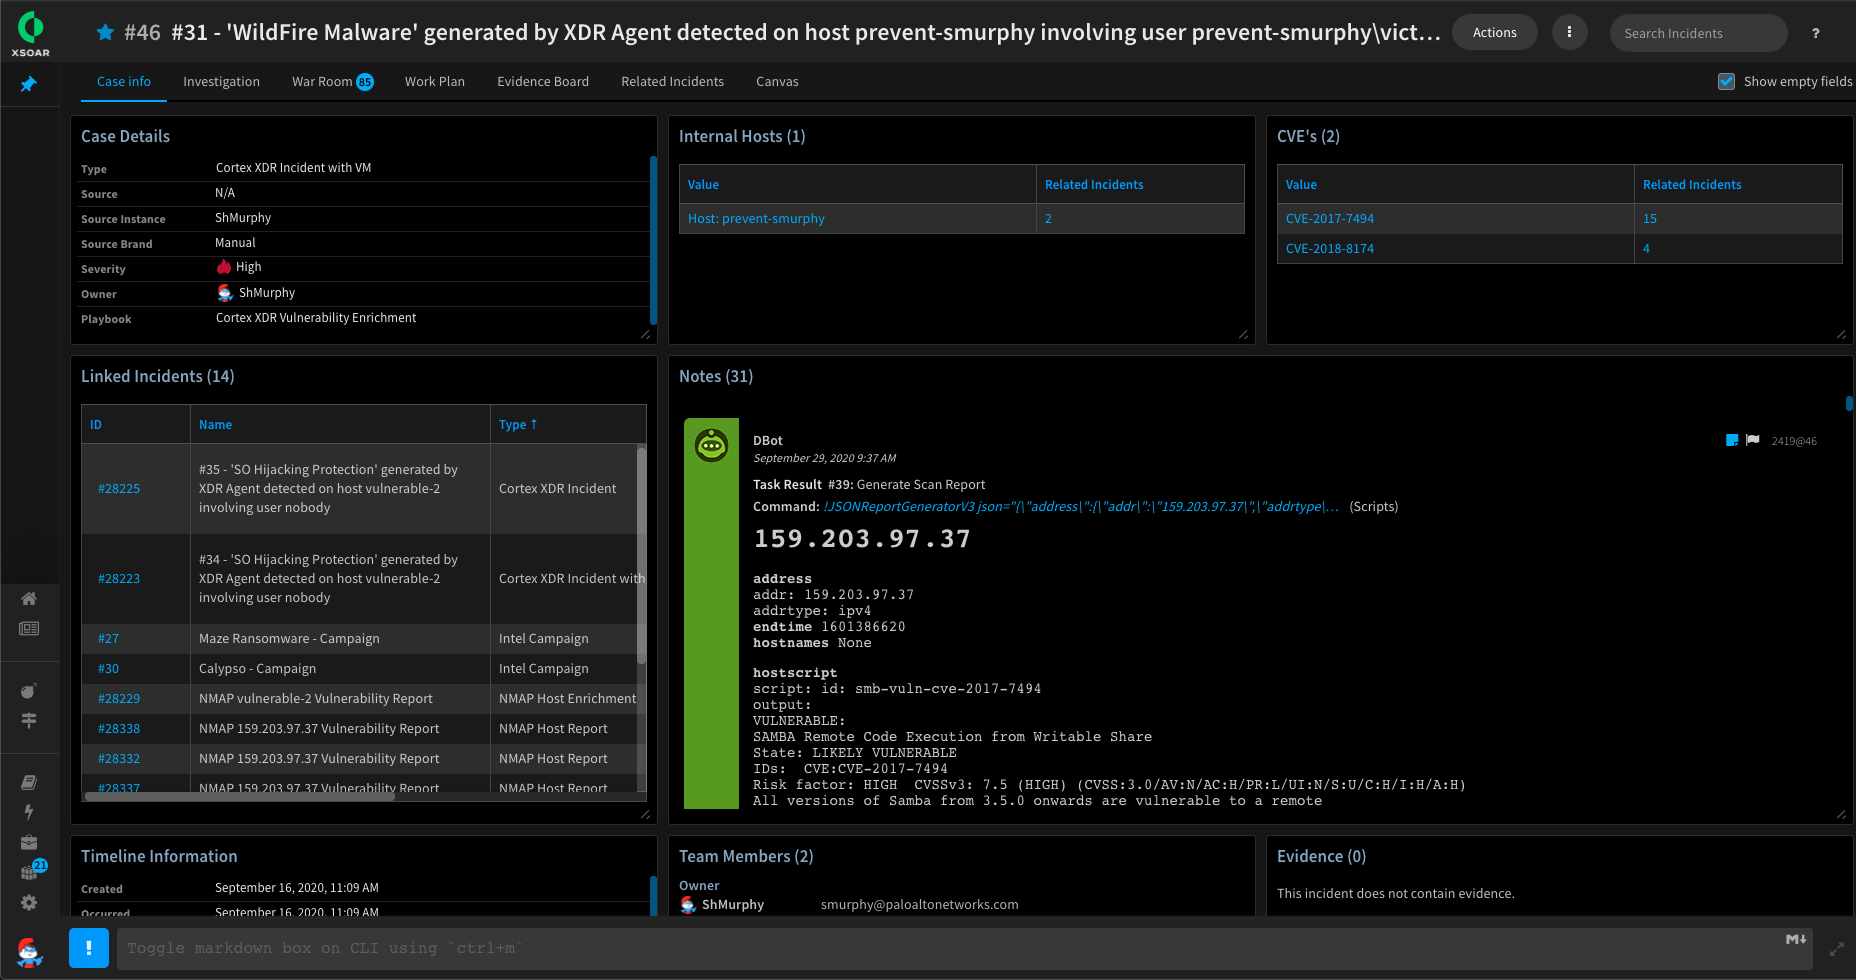Click the XSOAR logo
Screen dimensions: 1856x980
[x=30, y=33]
